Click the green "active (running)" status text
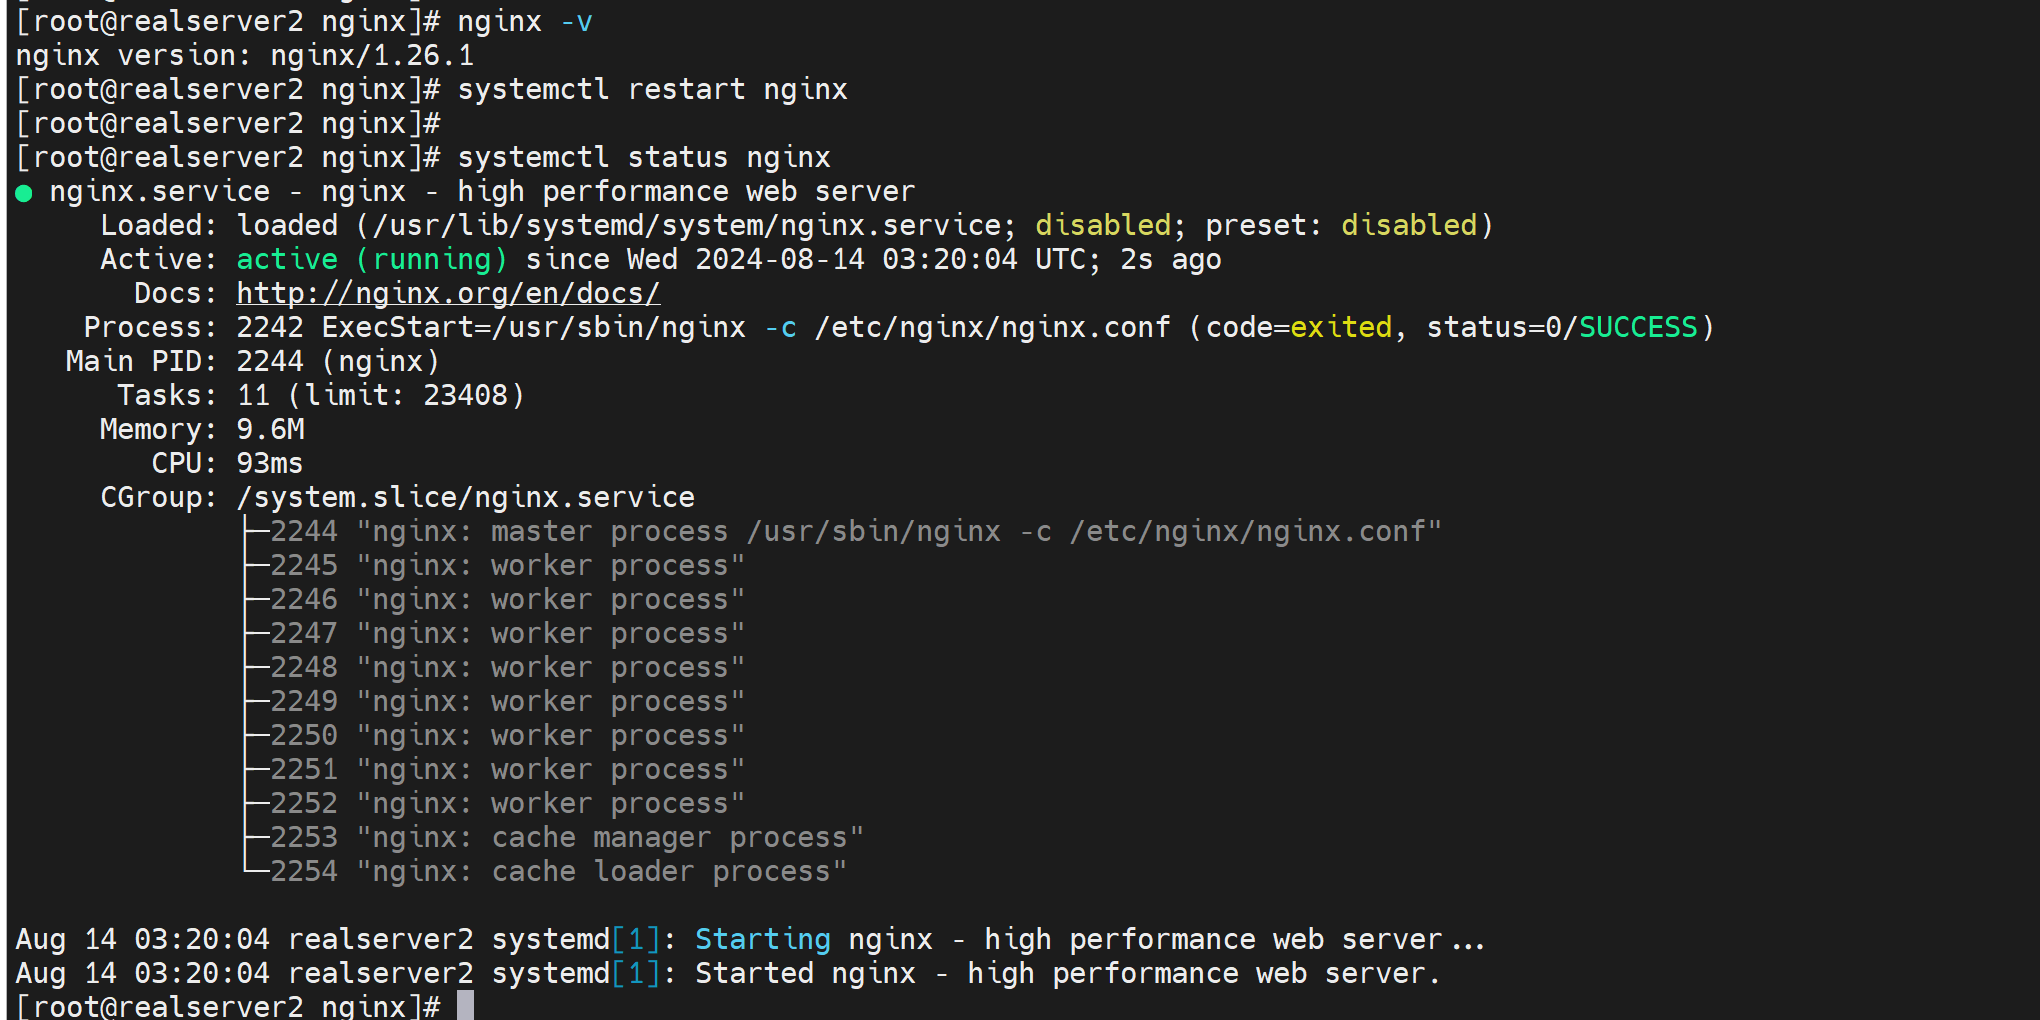Viewport: 2040px width, 1020px height. (x=371, y=259)
